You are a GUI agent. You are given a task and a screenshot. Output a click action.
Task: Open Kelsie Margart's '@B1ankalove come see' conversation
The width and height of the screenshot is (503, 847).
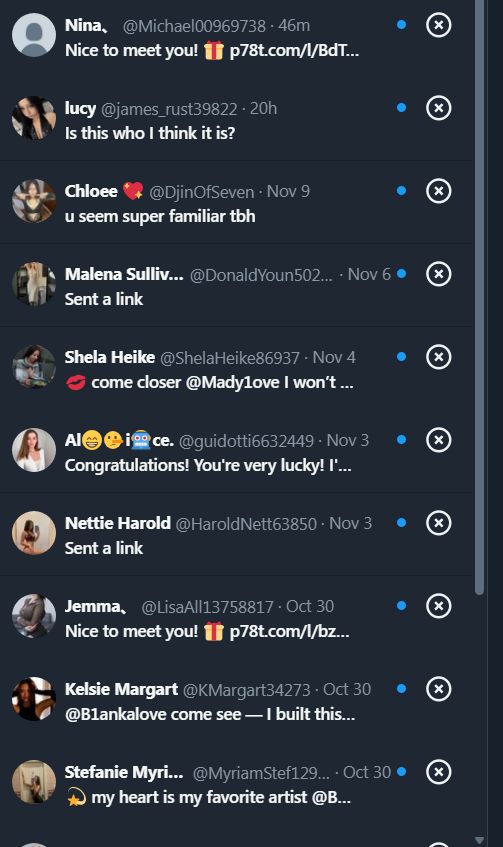[x=210, y=714]
